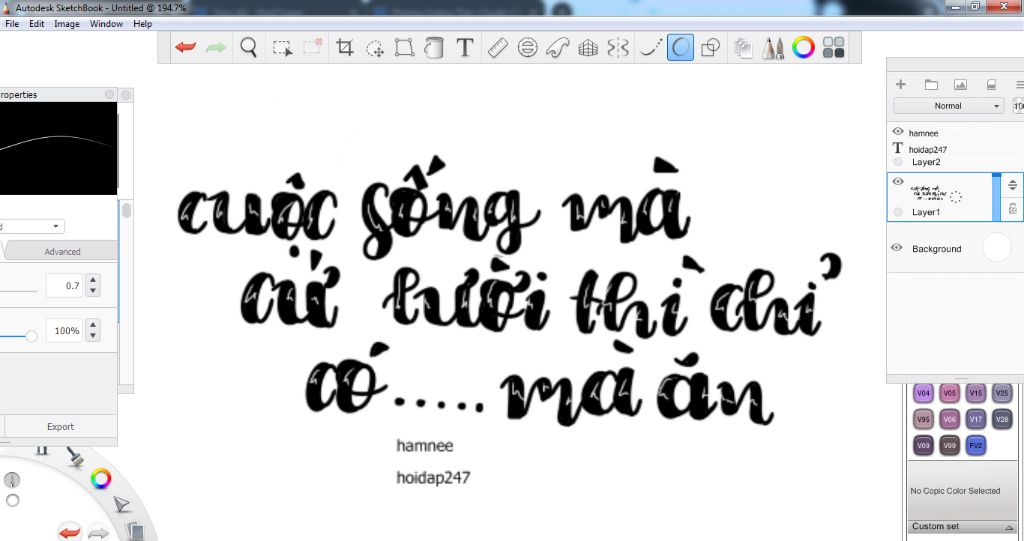Click the Layer1 reorder up-down handle
This screenshot has width=1024, height=541.
1012,185
